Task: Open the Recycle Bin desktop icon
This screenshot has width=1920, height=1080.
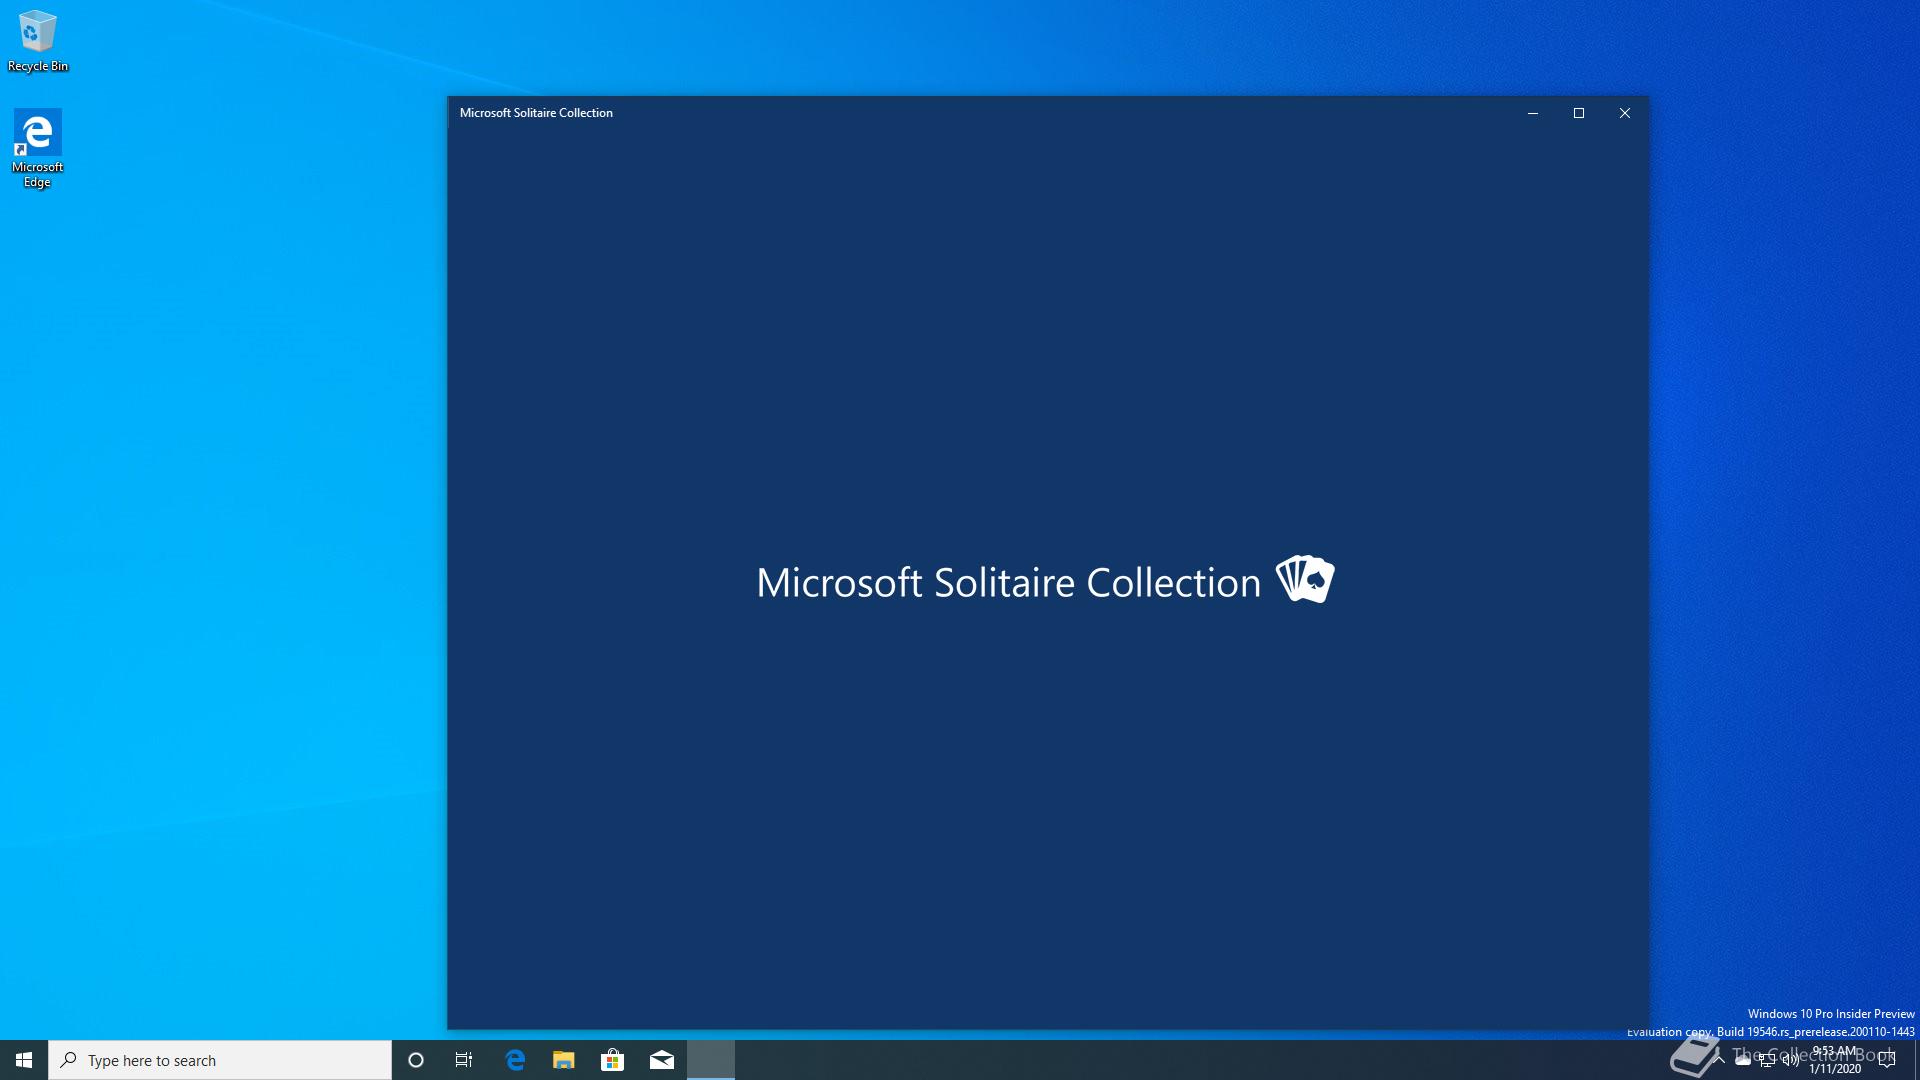Action: pyautogui.click(x=38, y=42)
